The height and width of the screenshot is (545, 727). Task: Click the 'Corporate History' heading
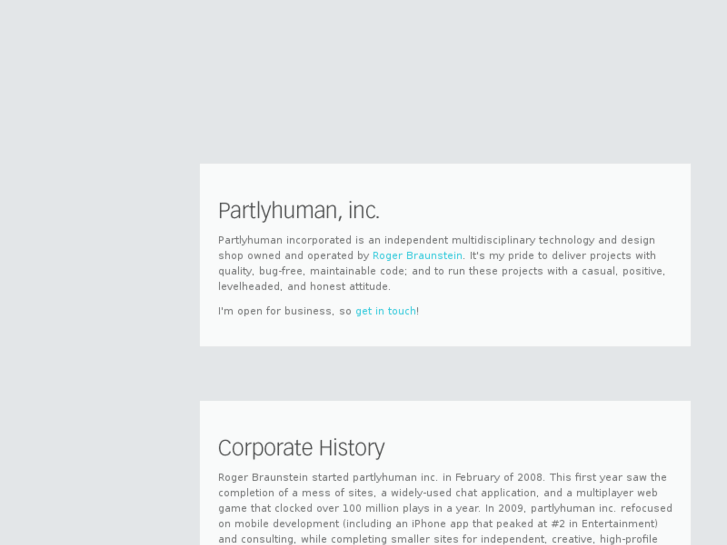click(x=301, y=448)
